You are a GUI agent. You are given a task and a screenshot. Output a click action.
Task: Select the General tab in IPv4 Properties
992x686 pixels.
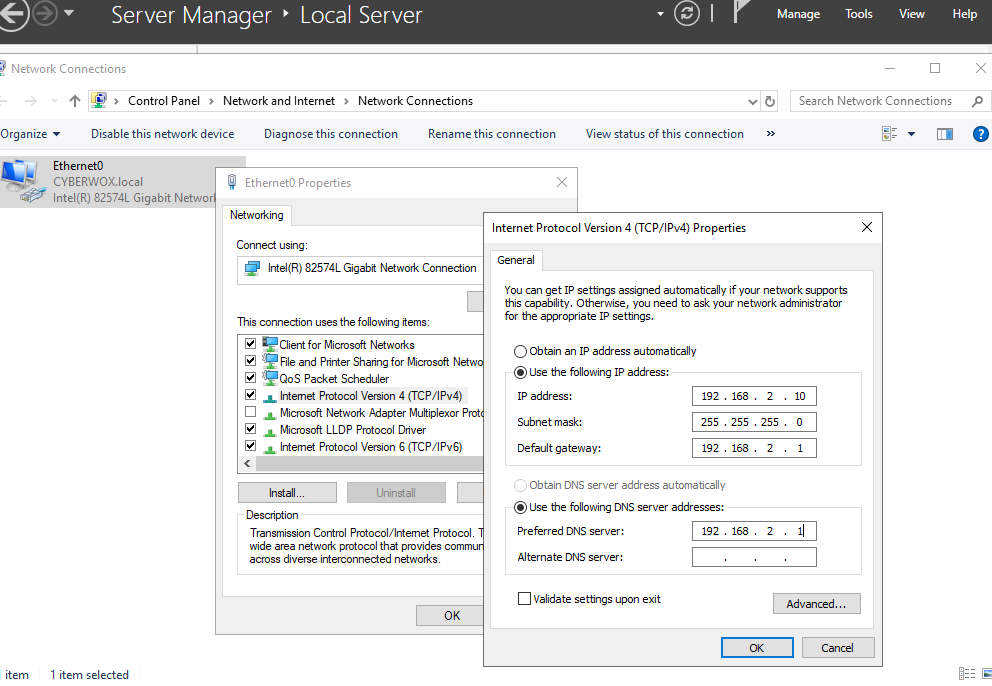(x=516, y=260)
